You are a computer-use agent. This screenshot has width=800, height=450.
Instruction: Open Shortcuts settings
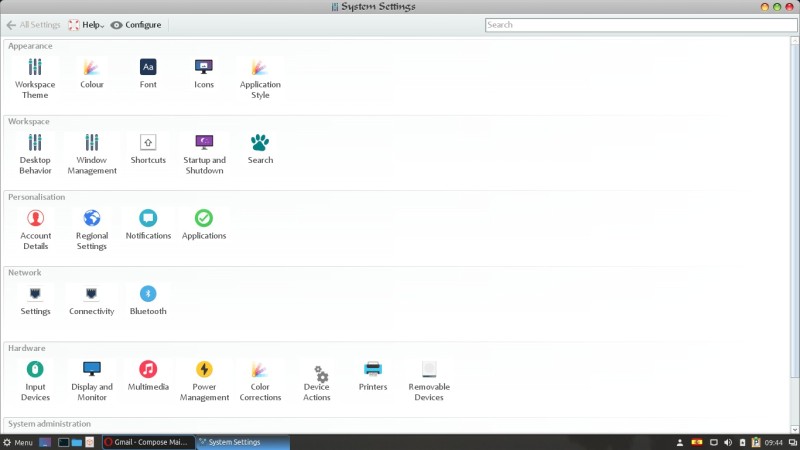point(148,149)
